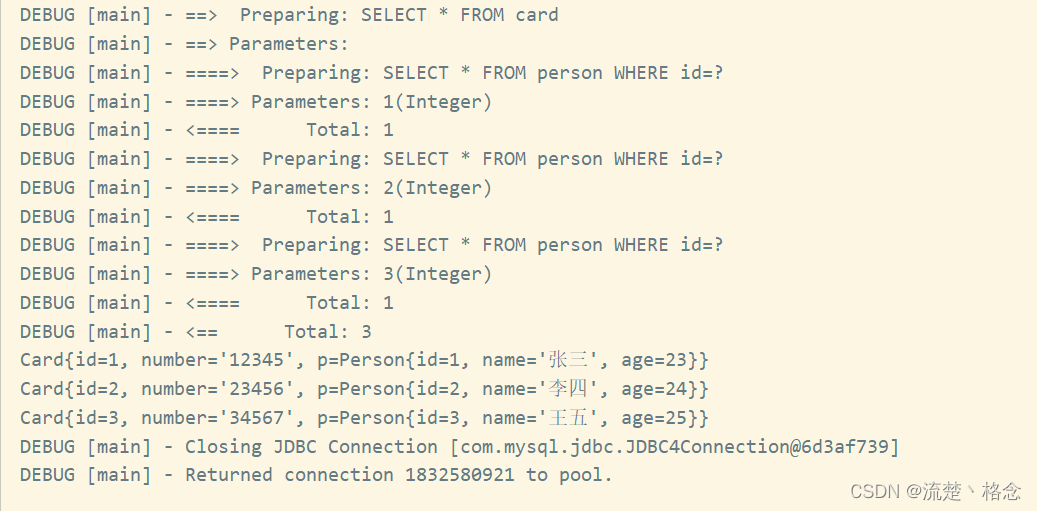
Task: Click the Parameters: 2(Integer) log line
Action: 256,188
